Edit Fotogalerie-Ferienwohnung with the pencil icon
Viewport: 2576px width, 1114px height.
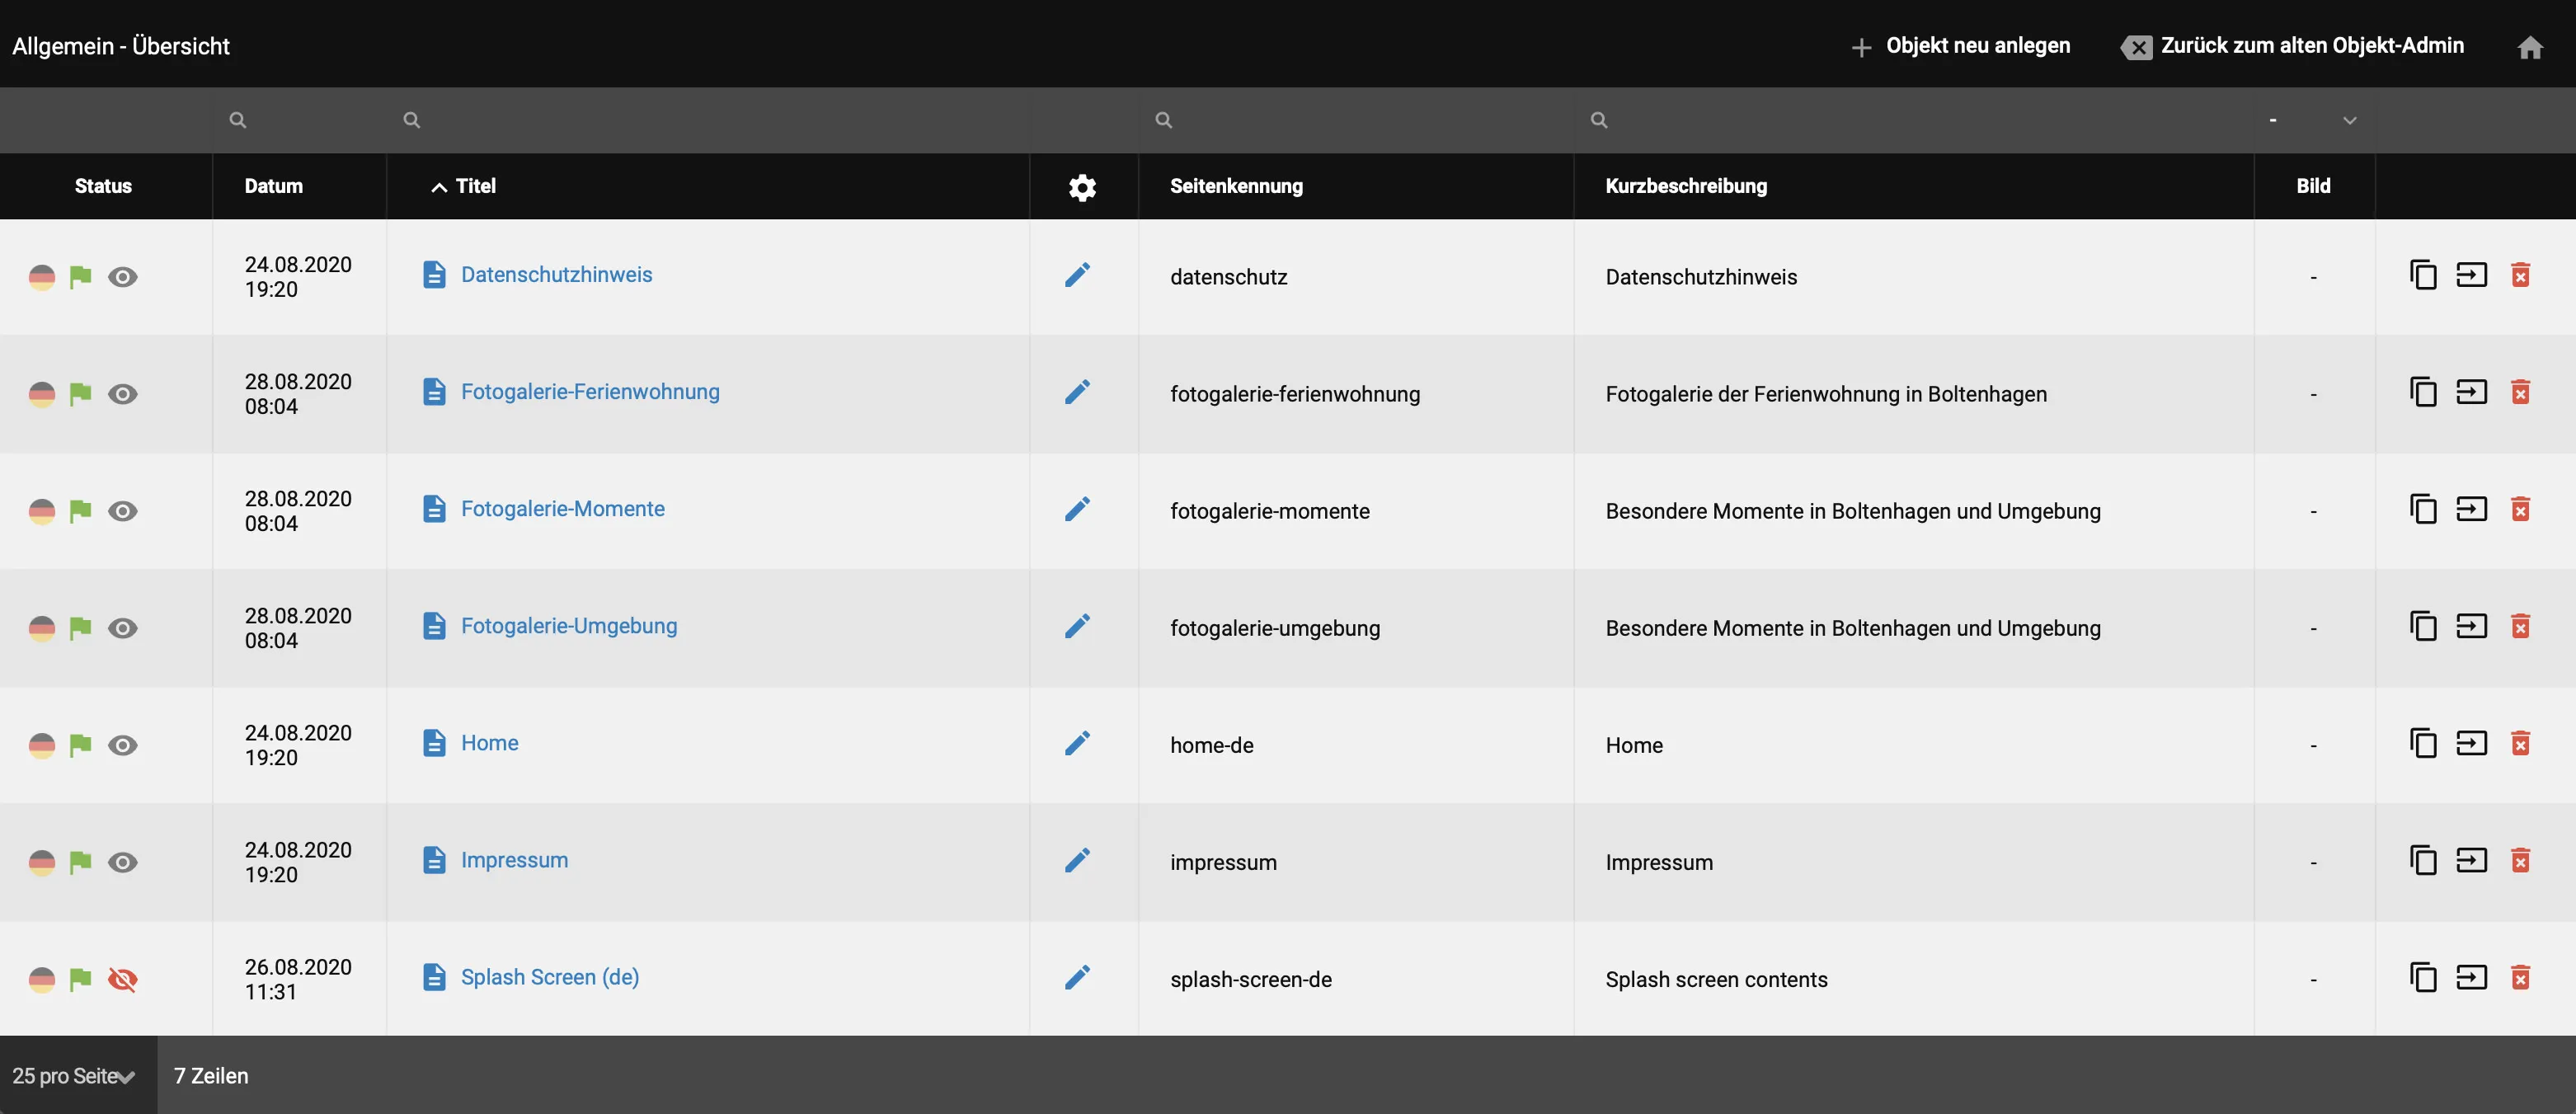tap(1077, 392)
